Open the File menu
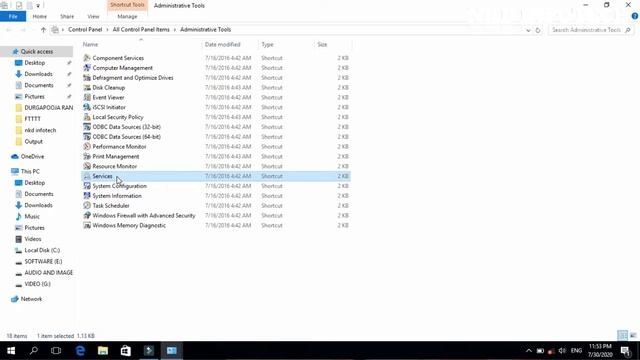This screenshot has width=640, height=360. pyautogui.click(x=13, y=16)
